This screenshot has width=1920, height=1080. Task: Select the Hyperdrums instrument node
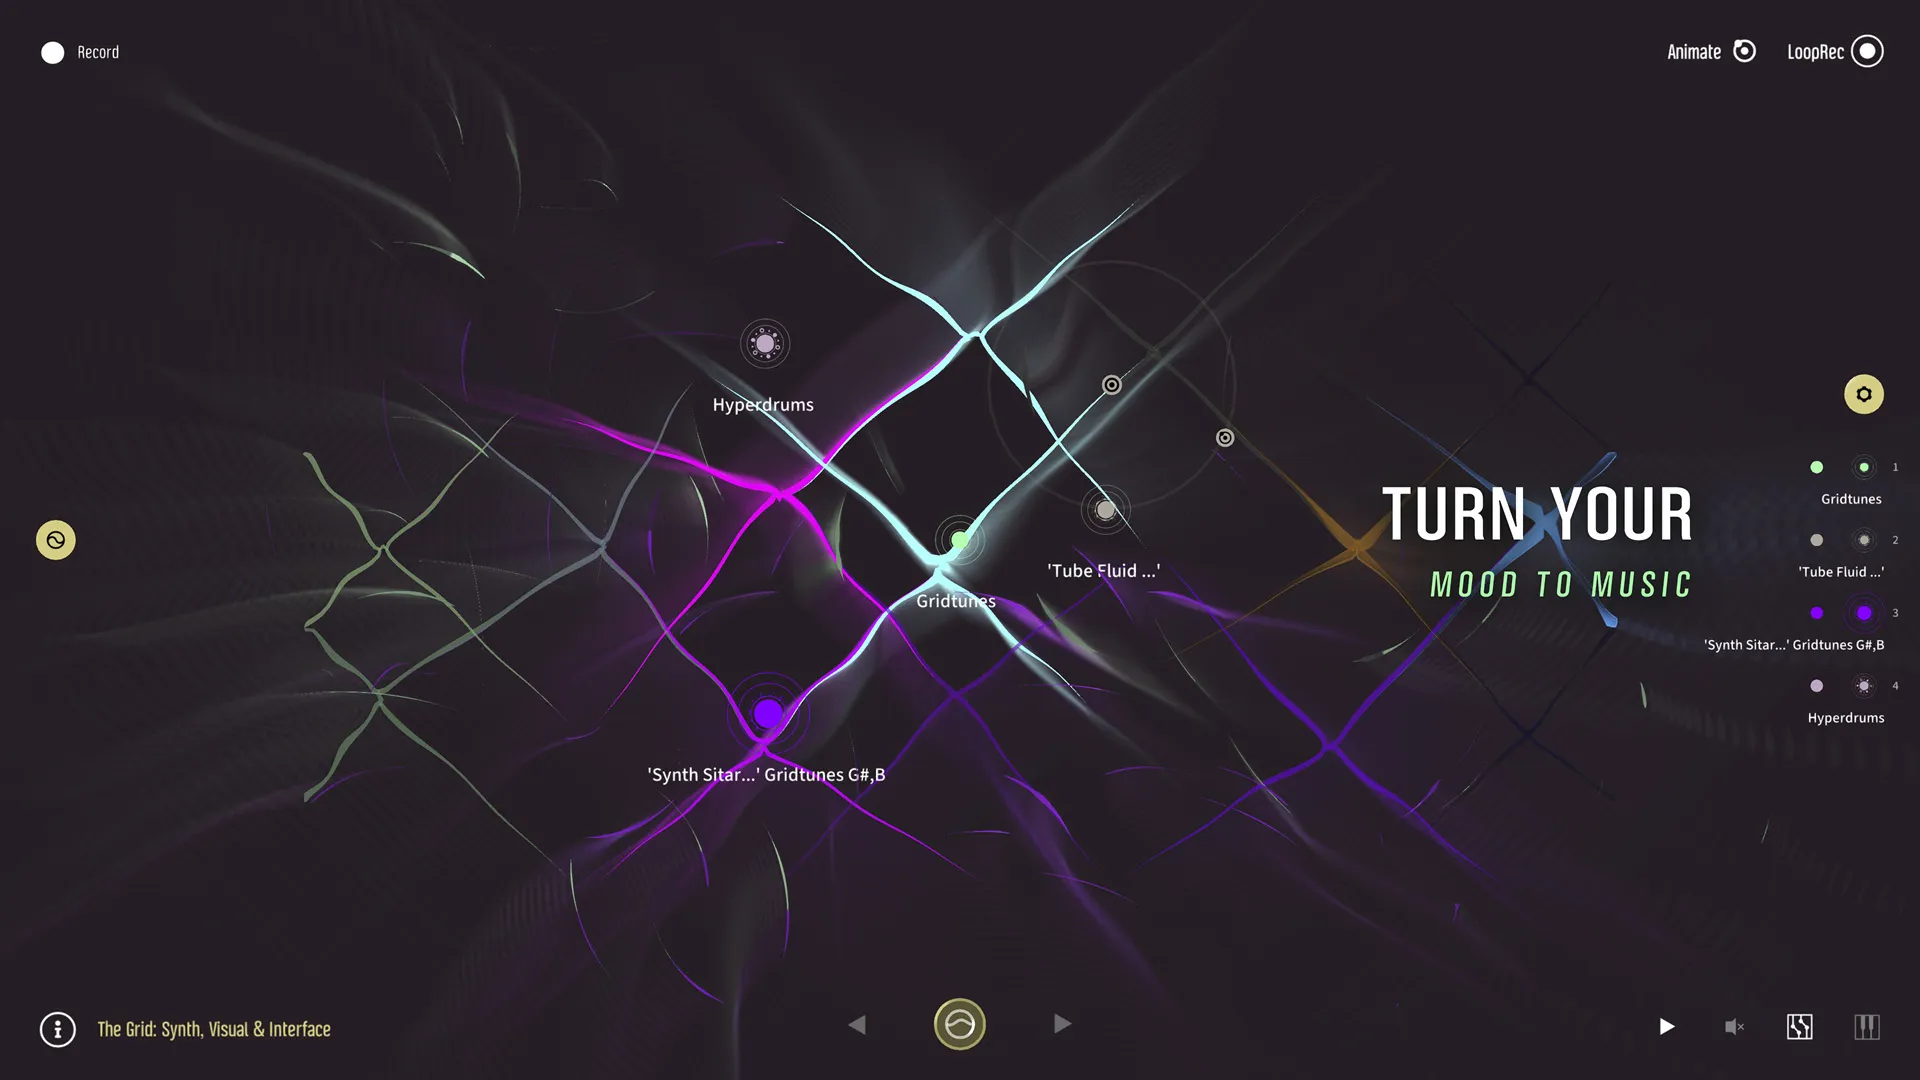coord(765,343)
